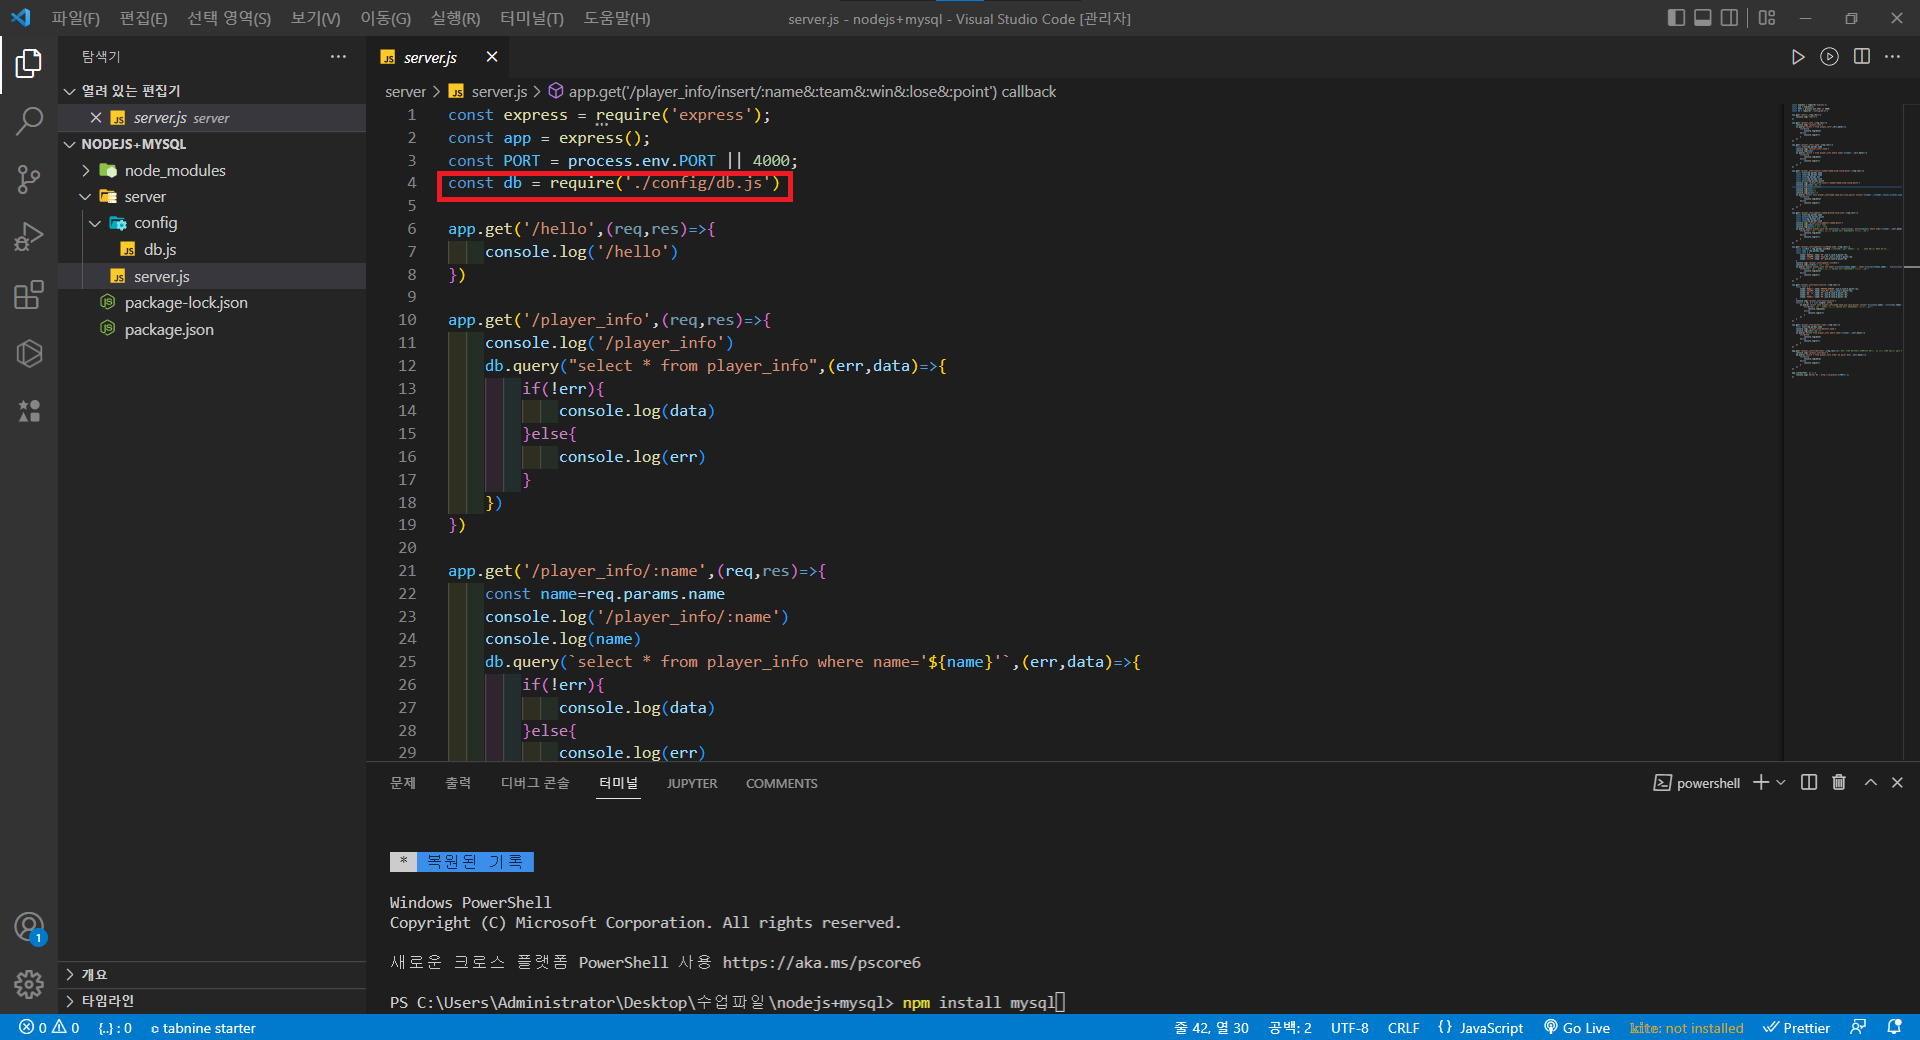Toggle bottom panel layout icon
1920x1040 pixels.
(1702, 18)
